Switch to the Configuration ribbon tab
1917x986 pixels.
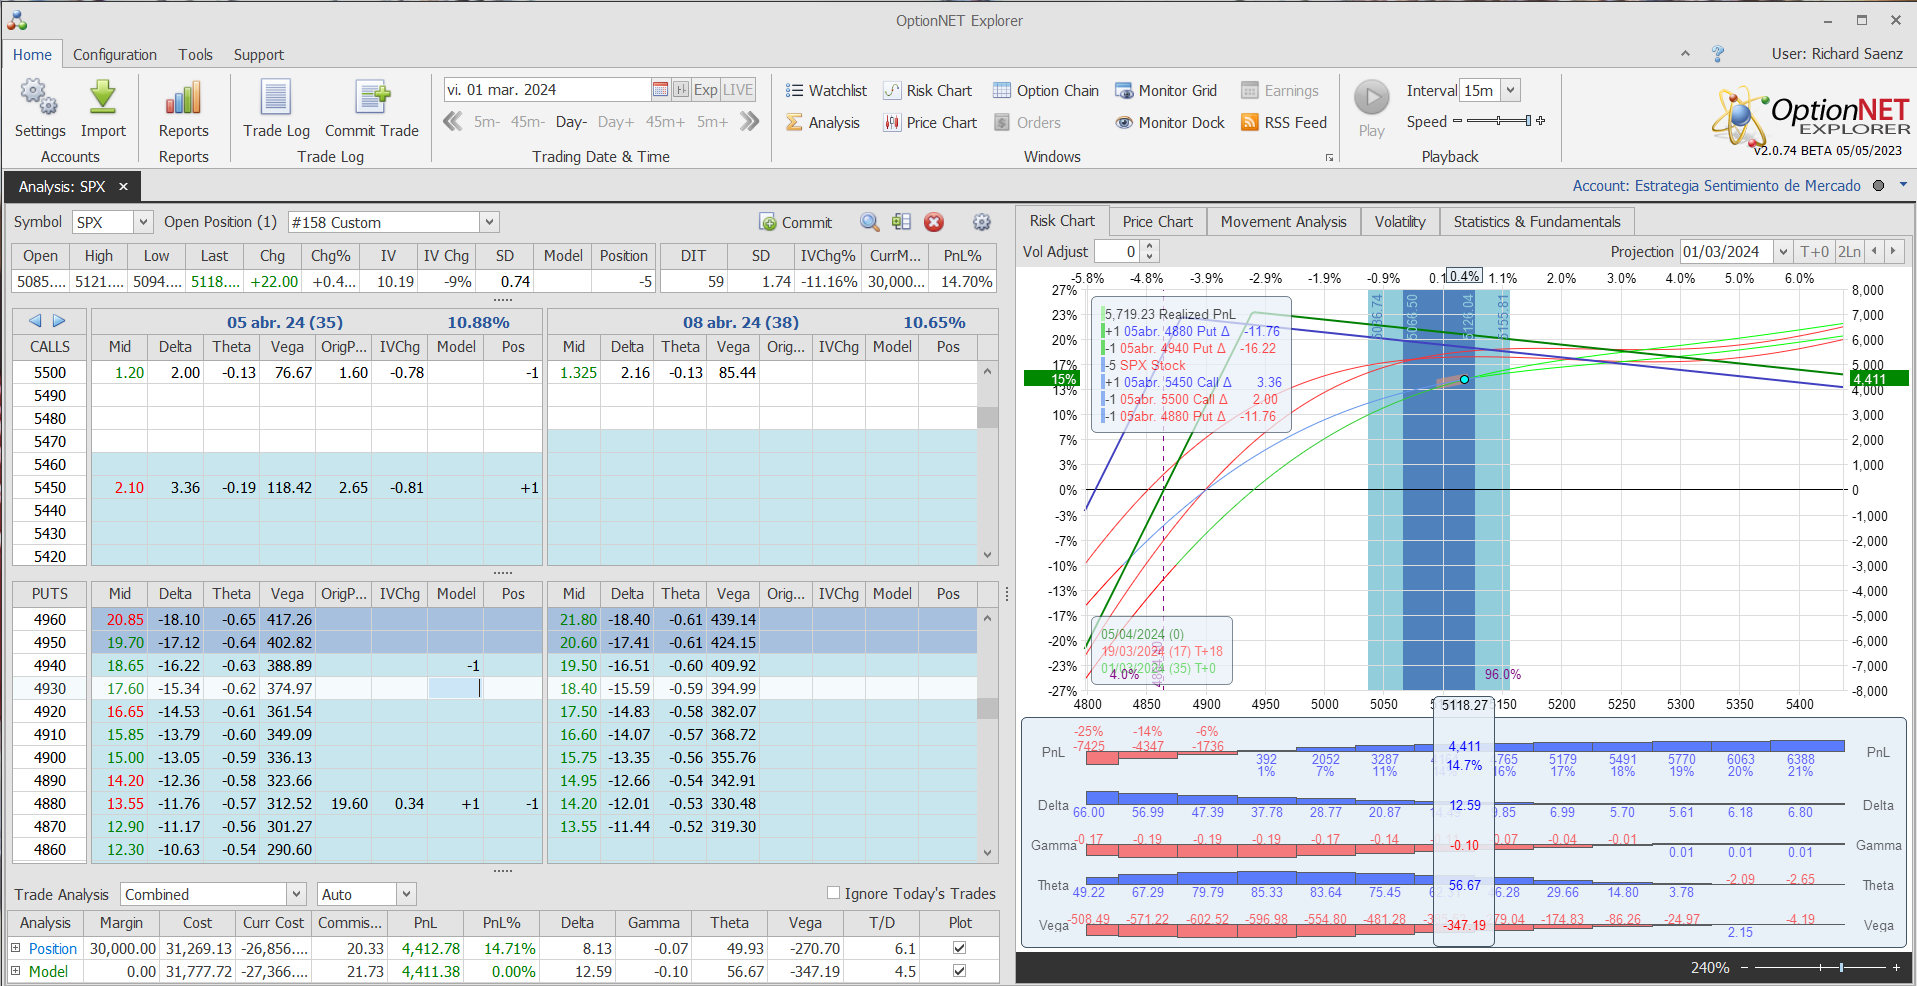coord(115,54)
